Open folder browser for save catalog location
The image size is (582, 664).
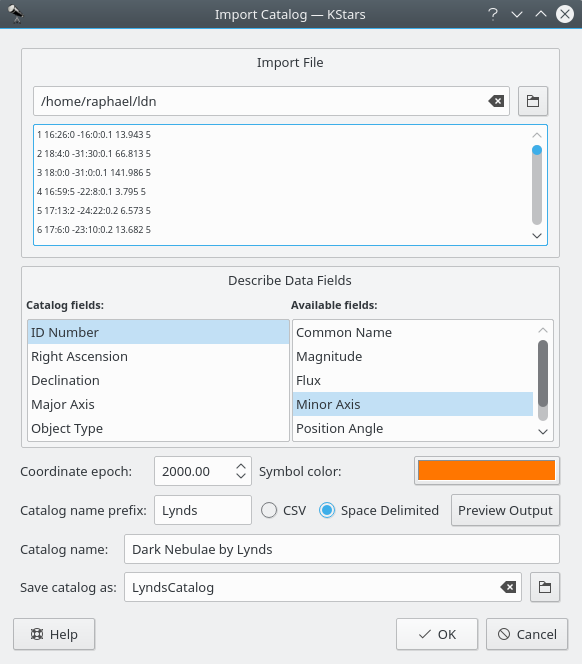pos(545,587)
